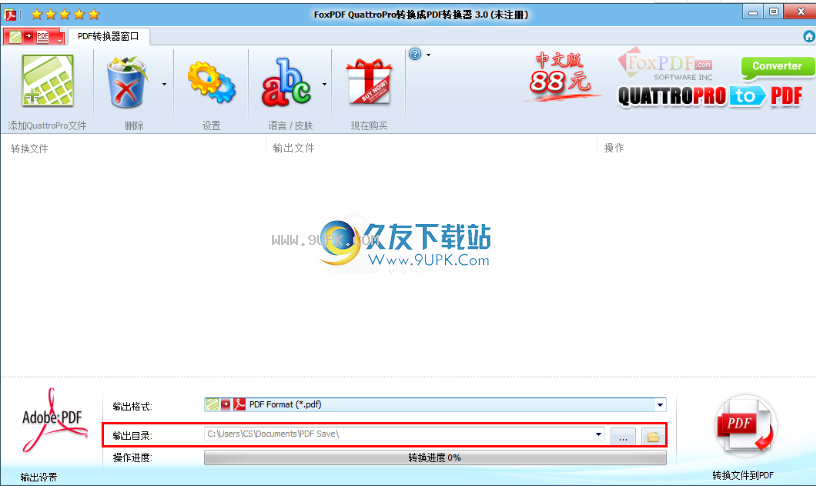This screenshot has width=816, height=486.
Task: Click the 转换文件到PDF label
Action: [743, 475]
